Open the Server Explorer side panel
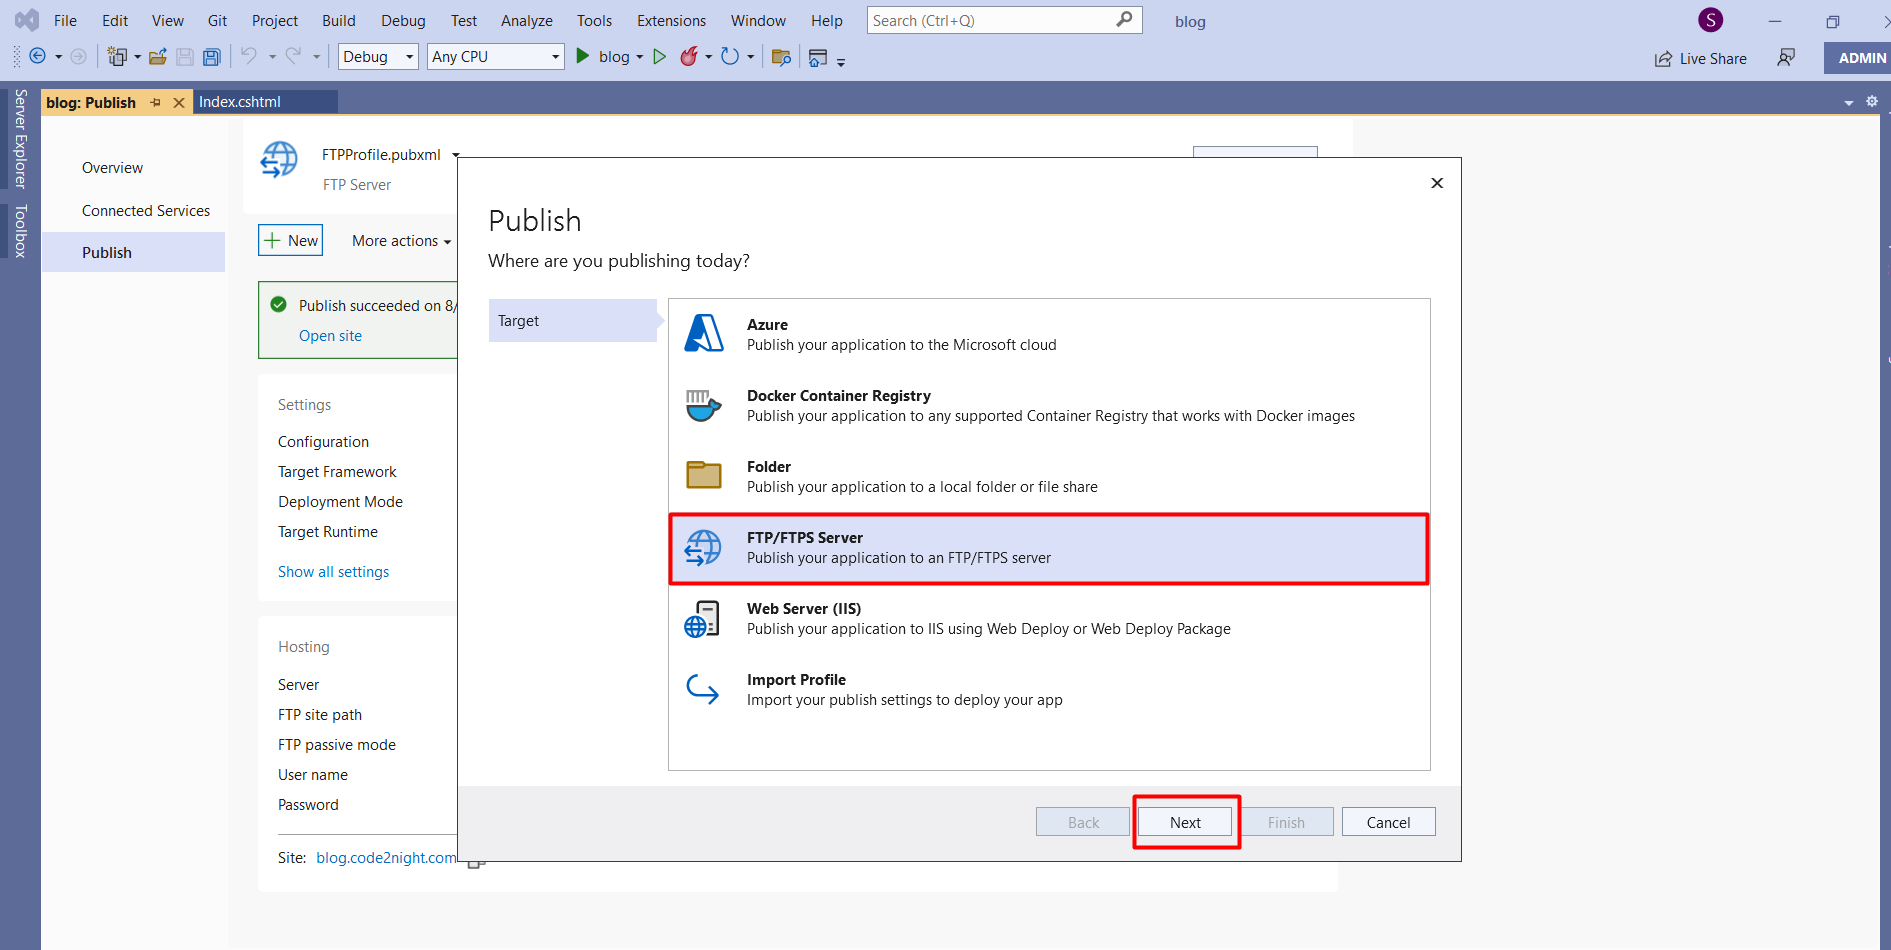The image size is (1891, 950). 20,139
